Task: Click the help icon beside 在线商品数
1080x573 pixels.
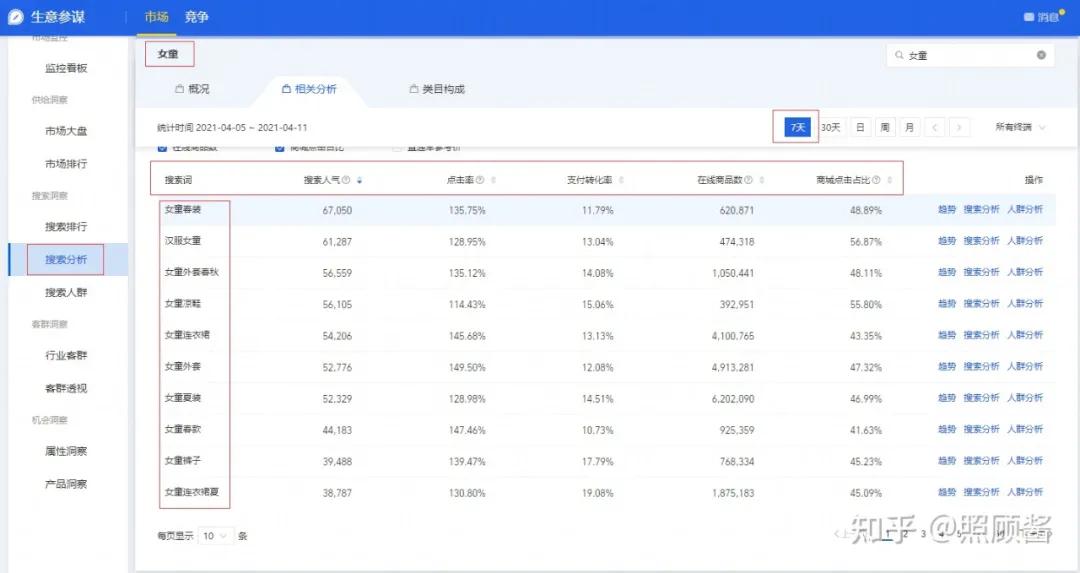Action: (748, 180)
